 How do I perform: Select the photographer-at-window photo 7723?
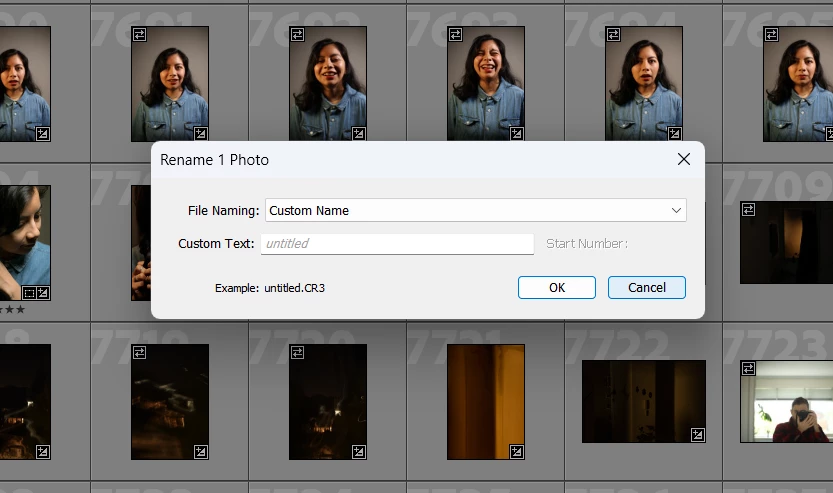coord(786,401)
